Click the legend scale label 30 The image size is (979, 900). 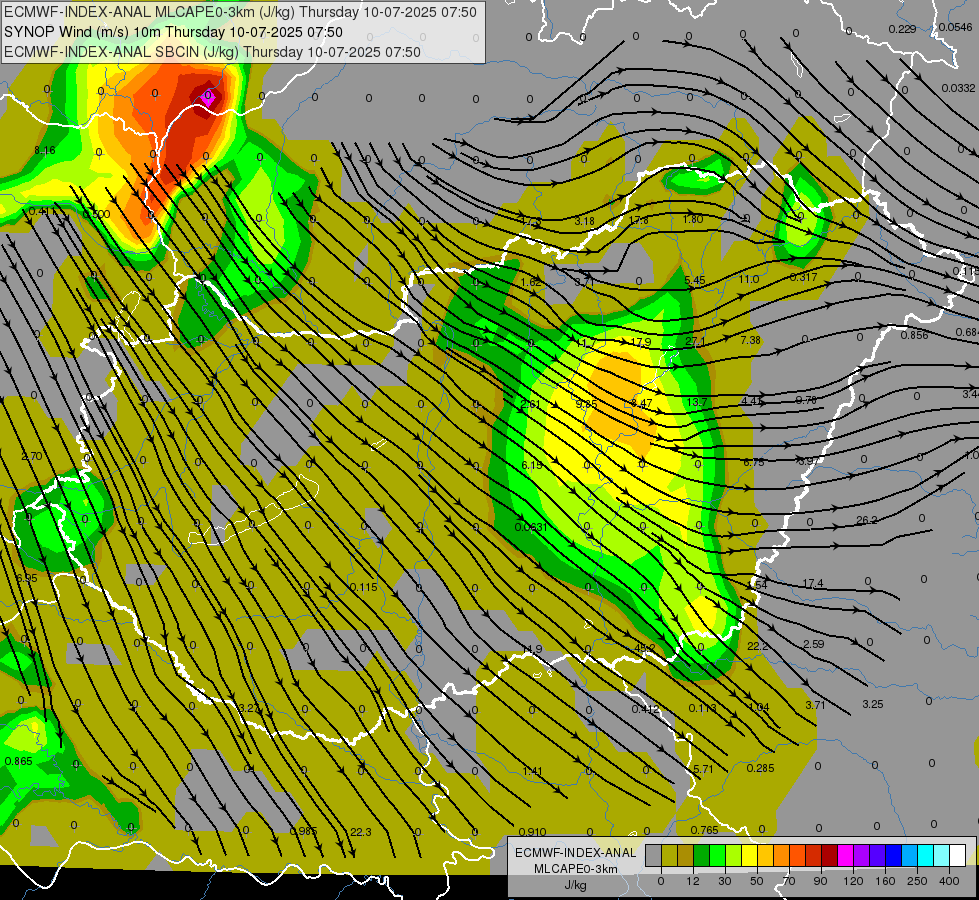click(x=725, y=881)
